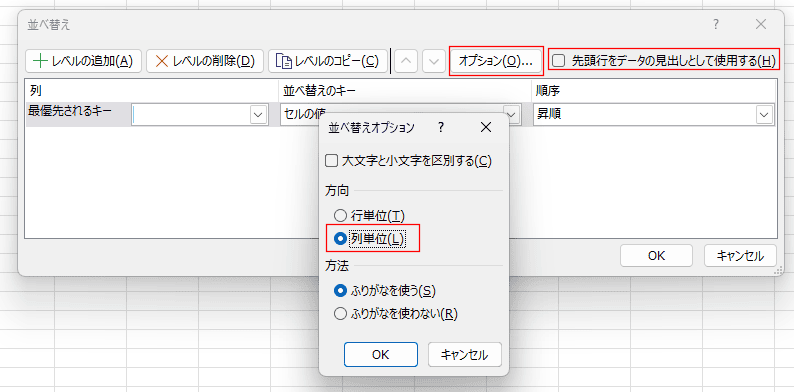Move sort level up with up arrow
Viewport: 794px width, 392px height.
tap(406, 61)
